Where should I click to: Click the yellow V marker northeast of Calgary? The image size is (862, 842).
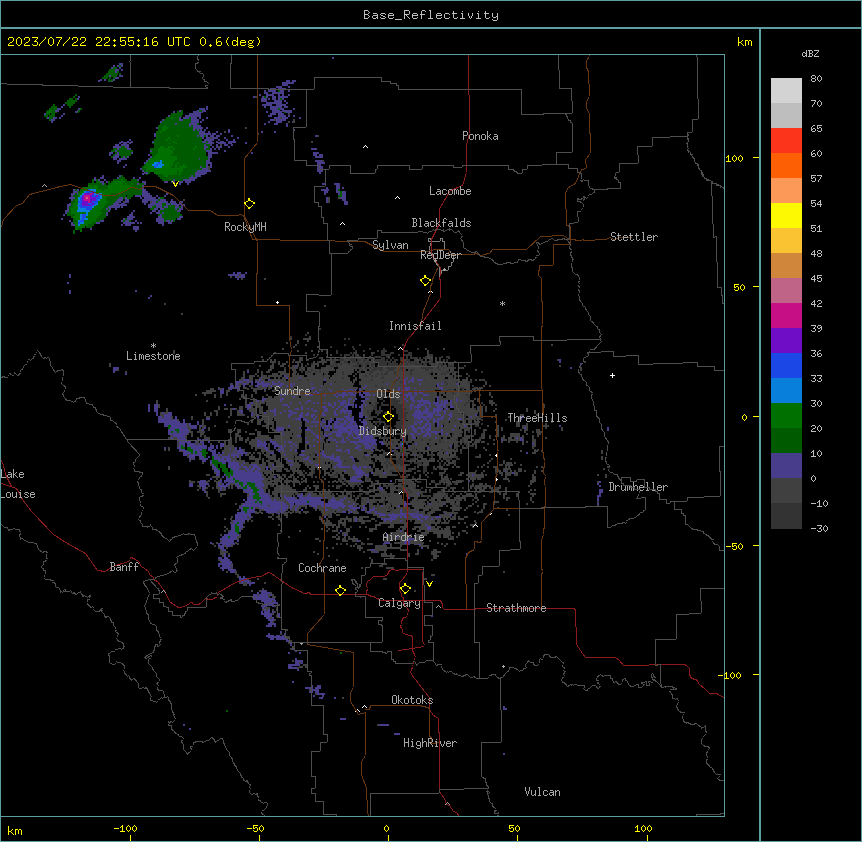(429, 584)
